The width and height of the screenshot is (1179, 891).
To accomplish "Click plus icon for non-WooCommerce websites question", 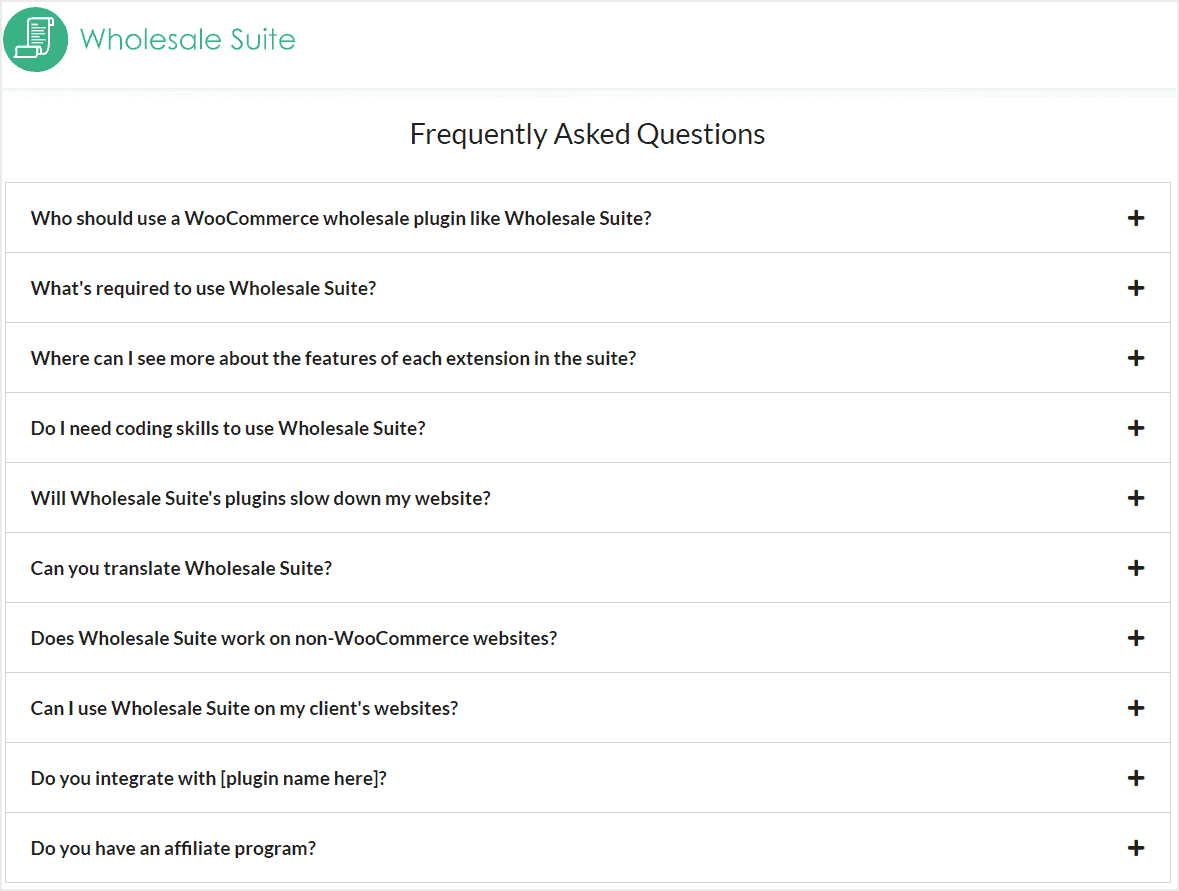I will 1135,638.
